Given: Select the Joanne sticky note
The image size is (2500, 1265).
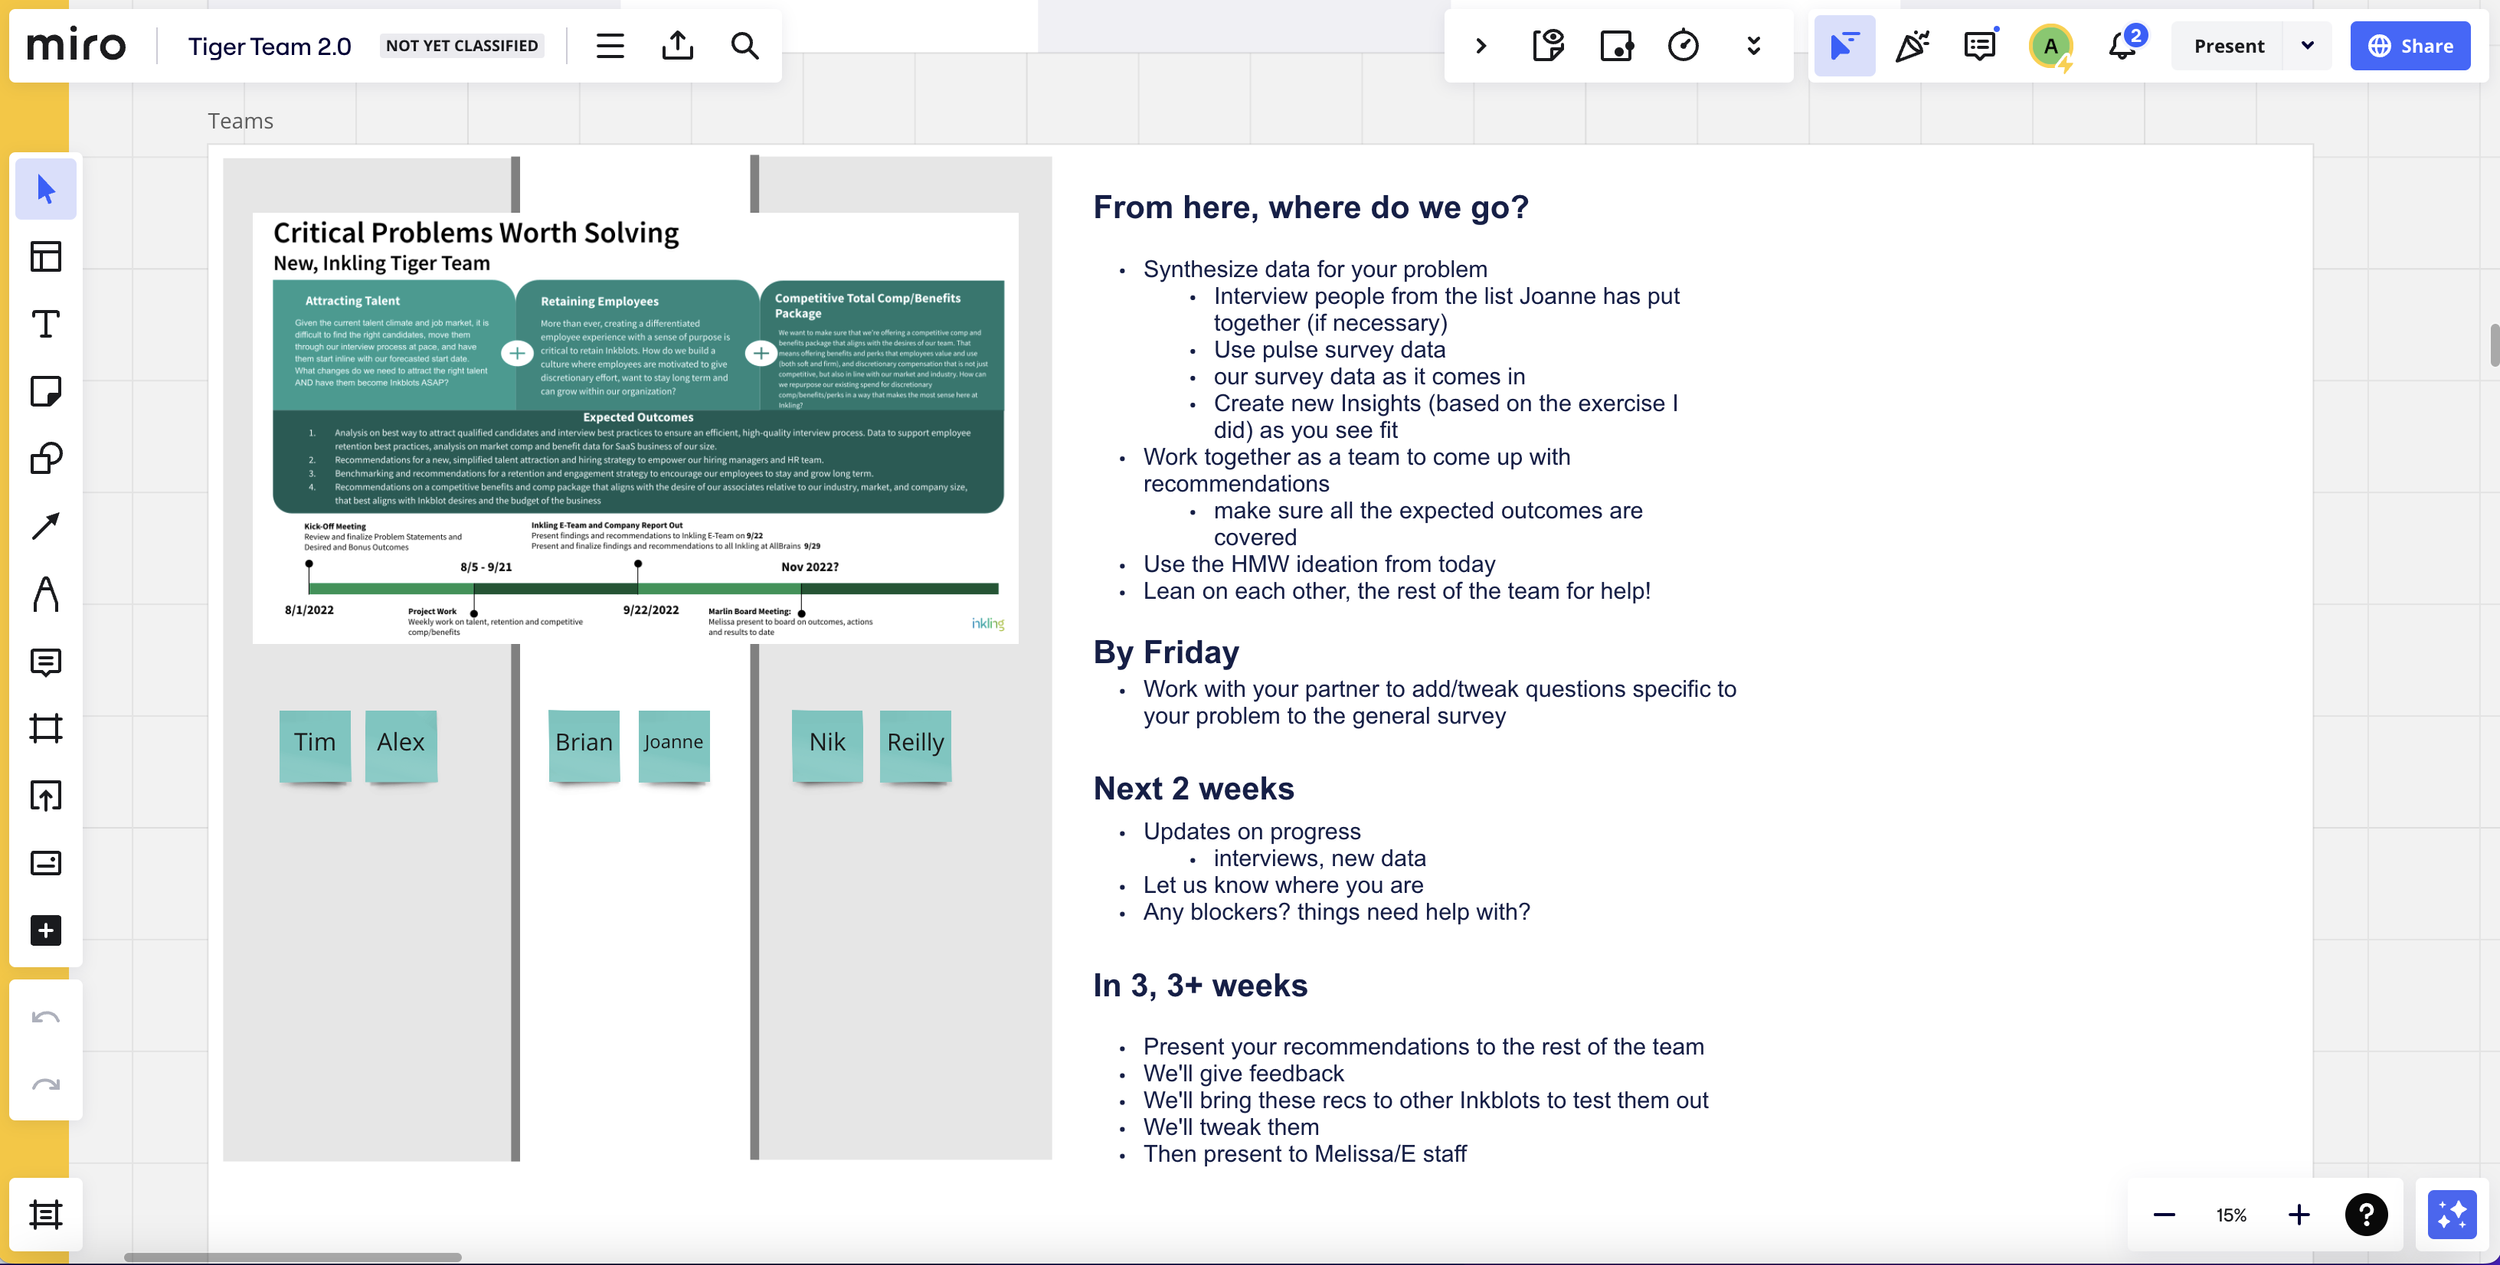Looking at the screenshot, I should 674,745.
